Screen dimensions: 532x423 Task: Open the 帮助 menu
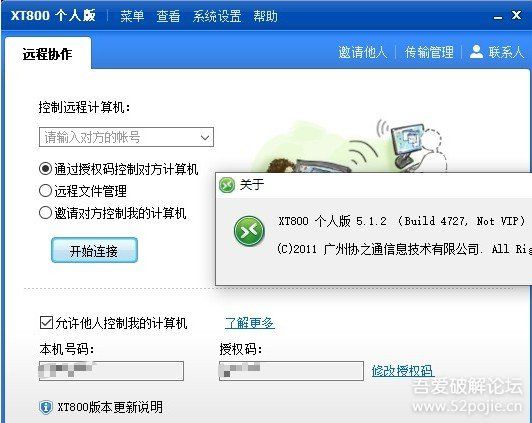265,16
